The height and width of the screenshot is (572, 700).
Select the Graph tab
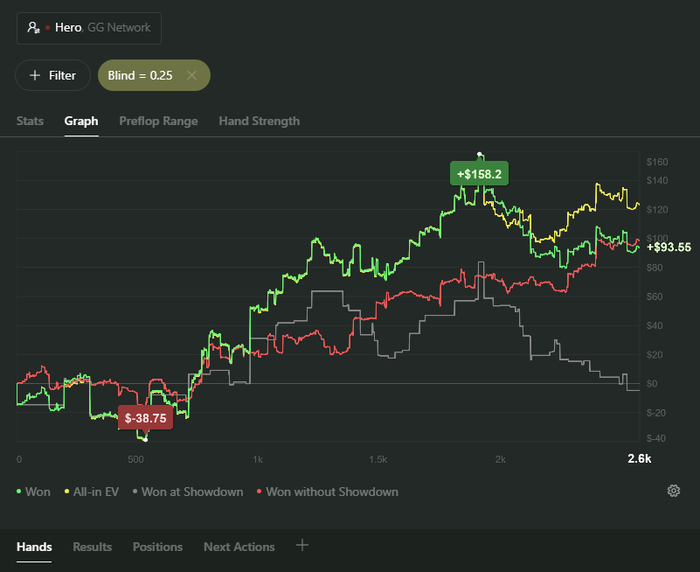point(81,121)
